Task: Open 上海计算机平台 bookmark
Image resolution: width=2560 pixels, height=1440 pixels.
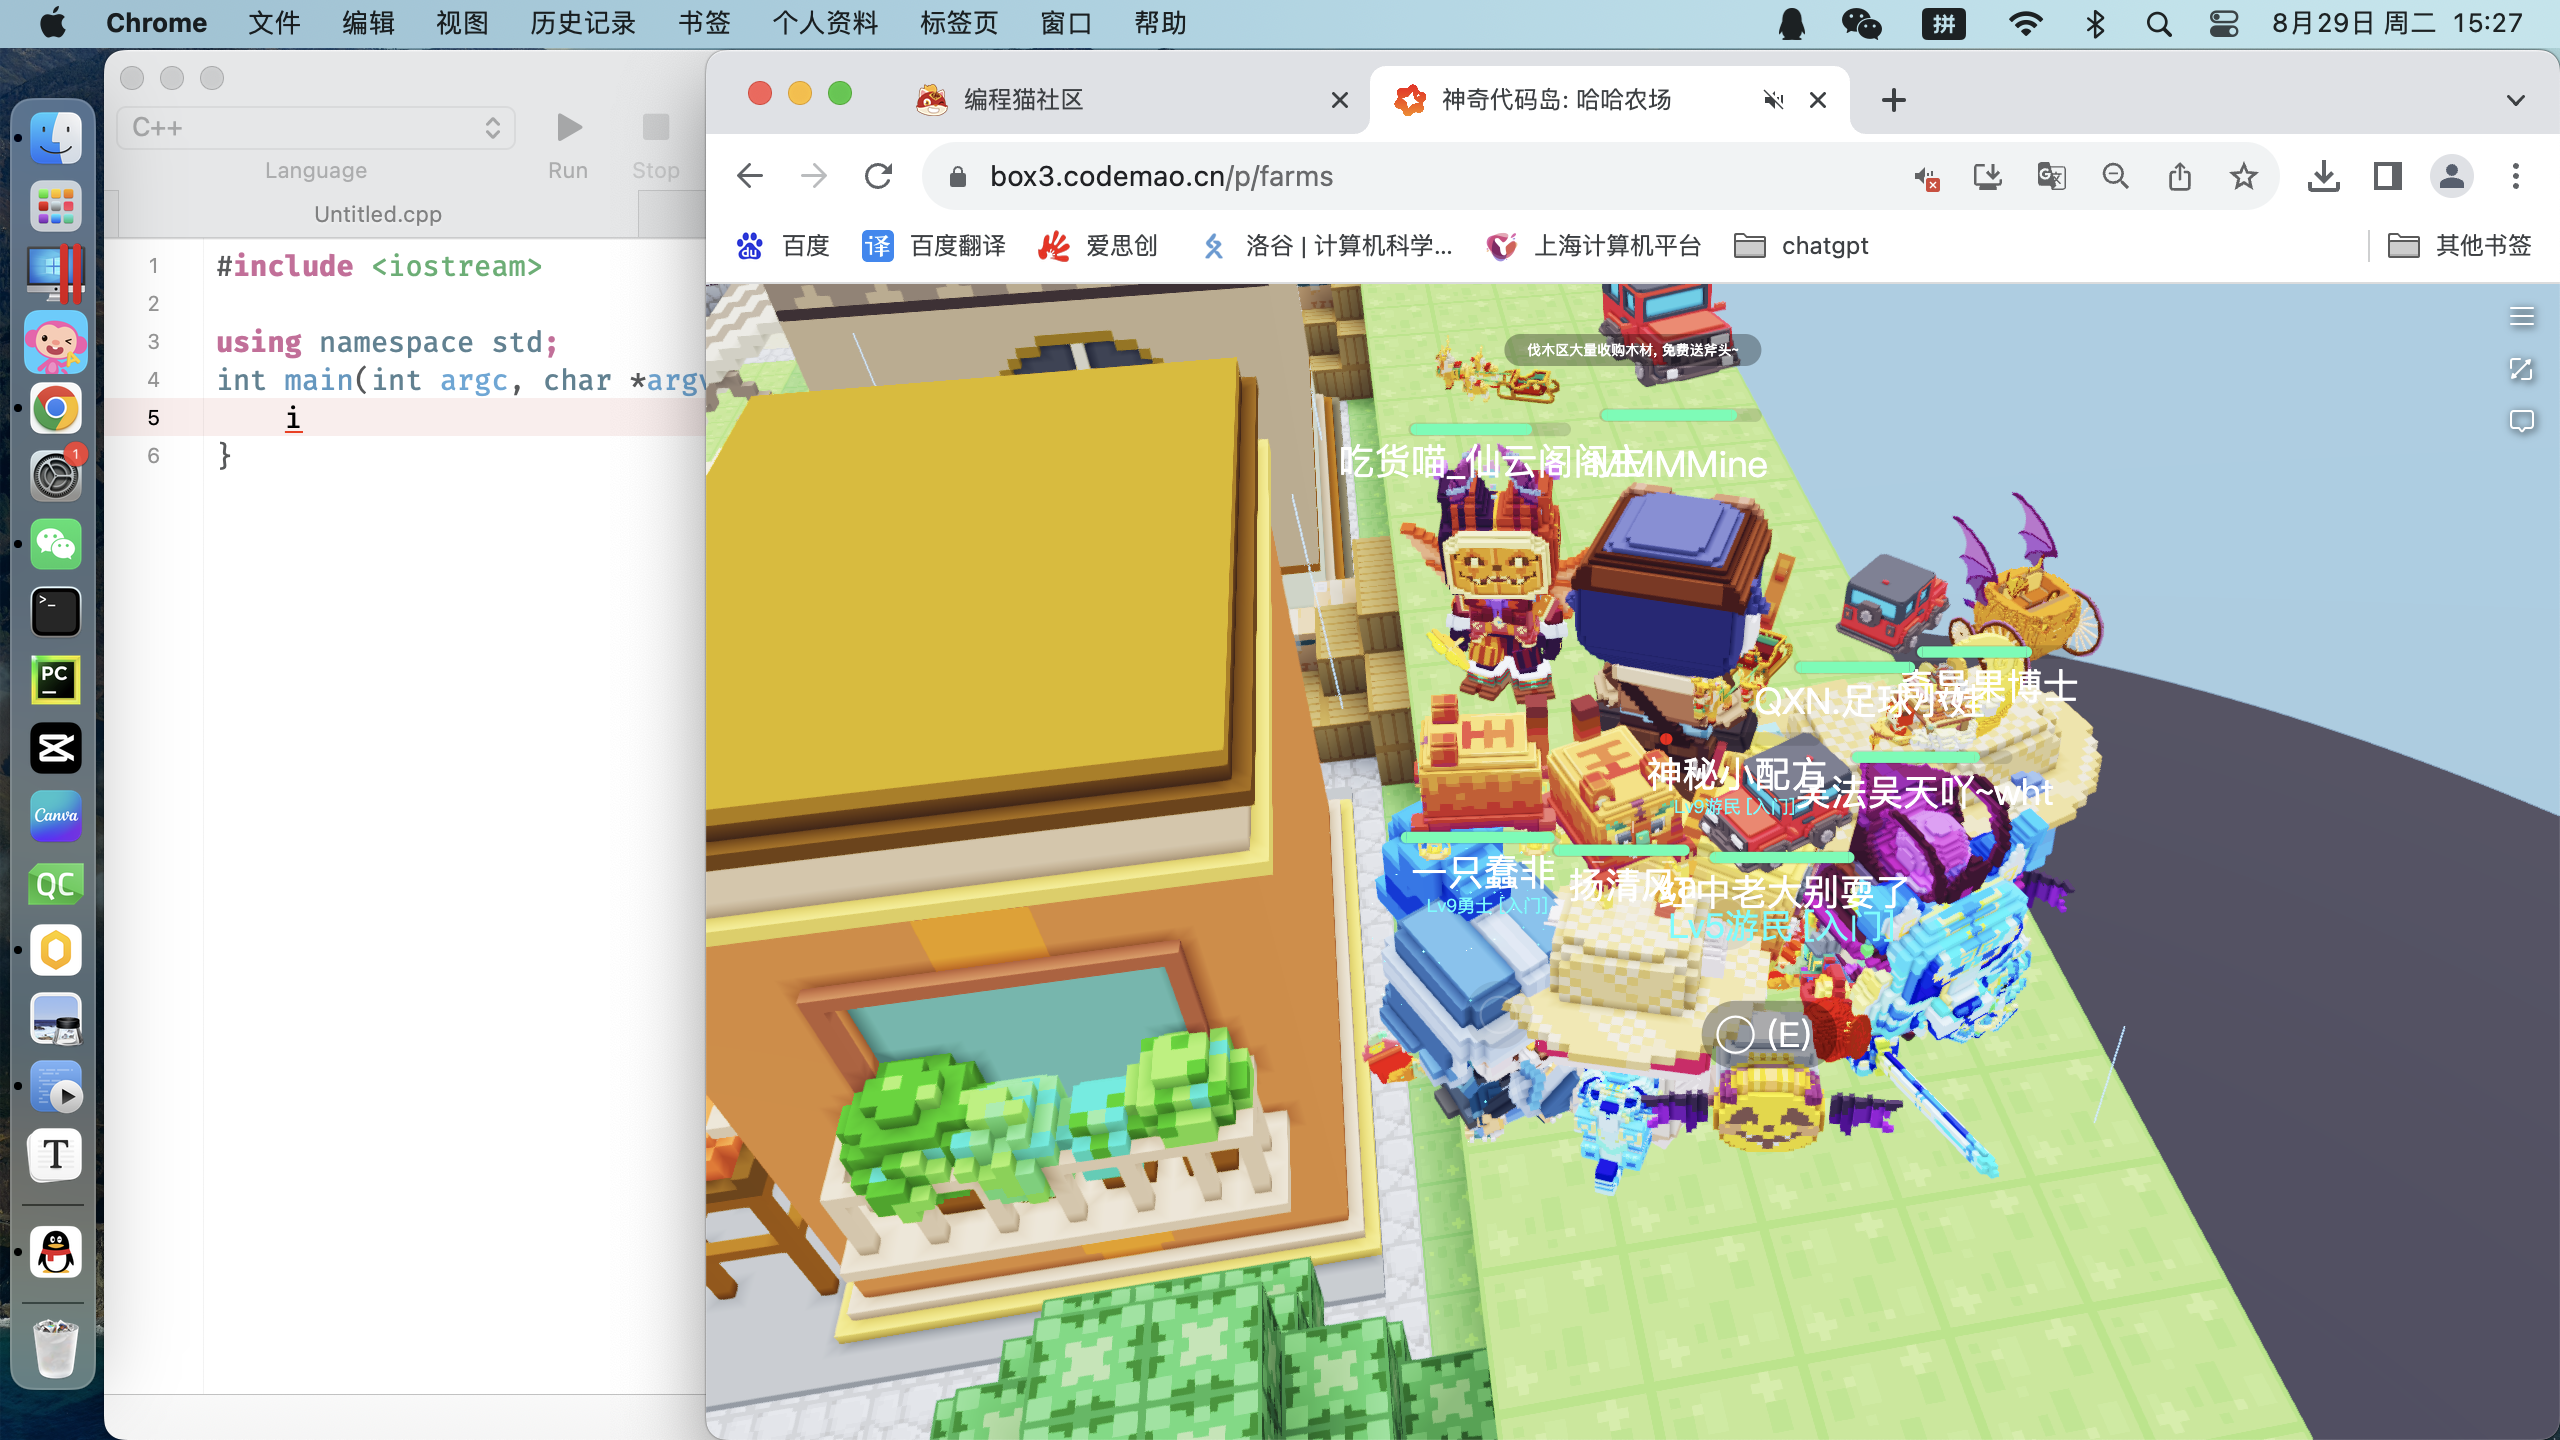Action: click(1594, 246)
